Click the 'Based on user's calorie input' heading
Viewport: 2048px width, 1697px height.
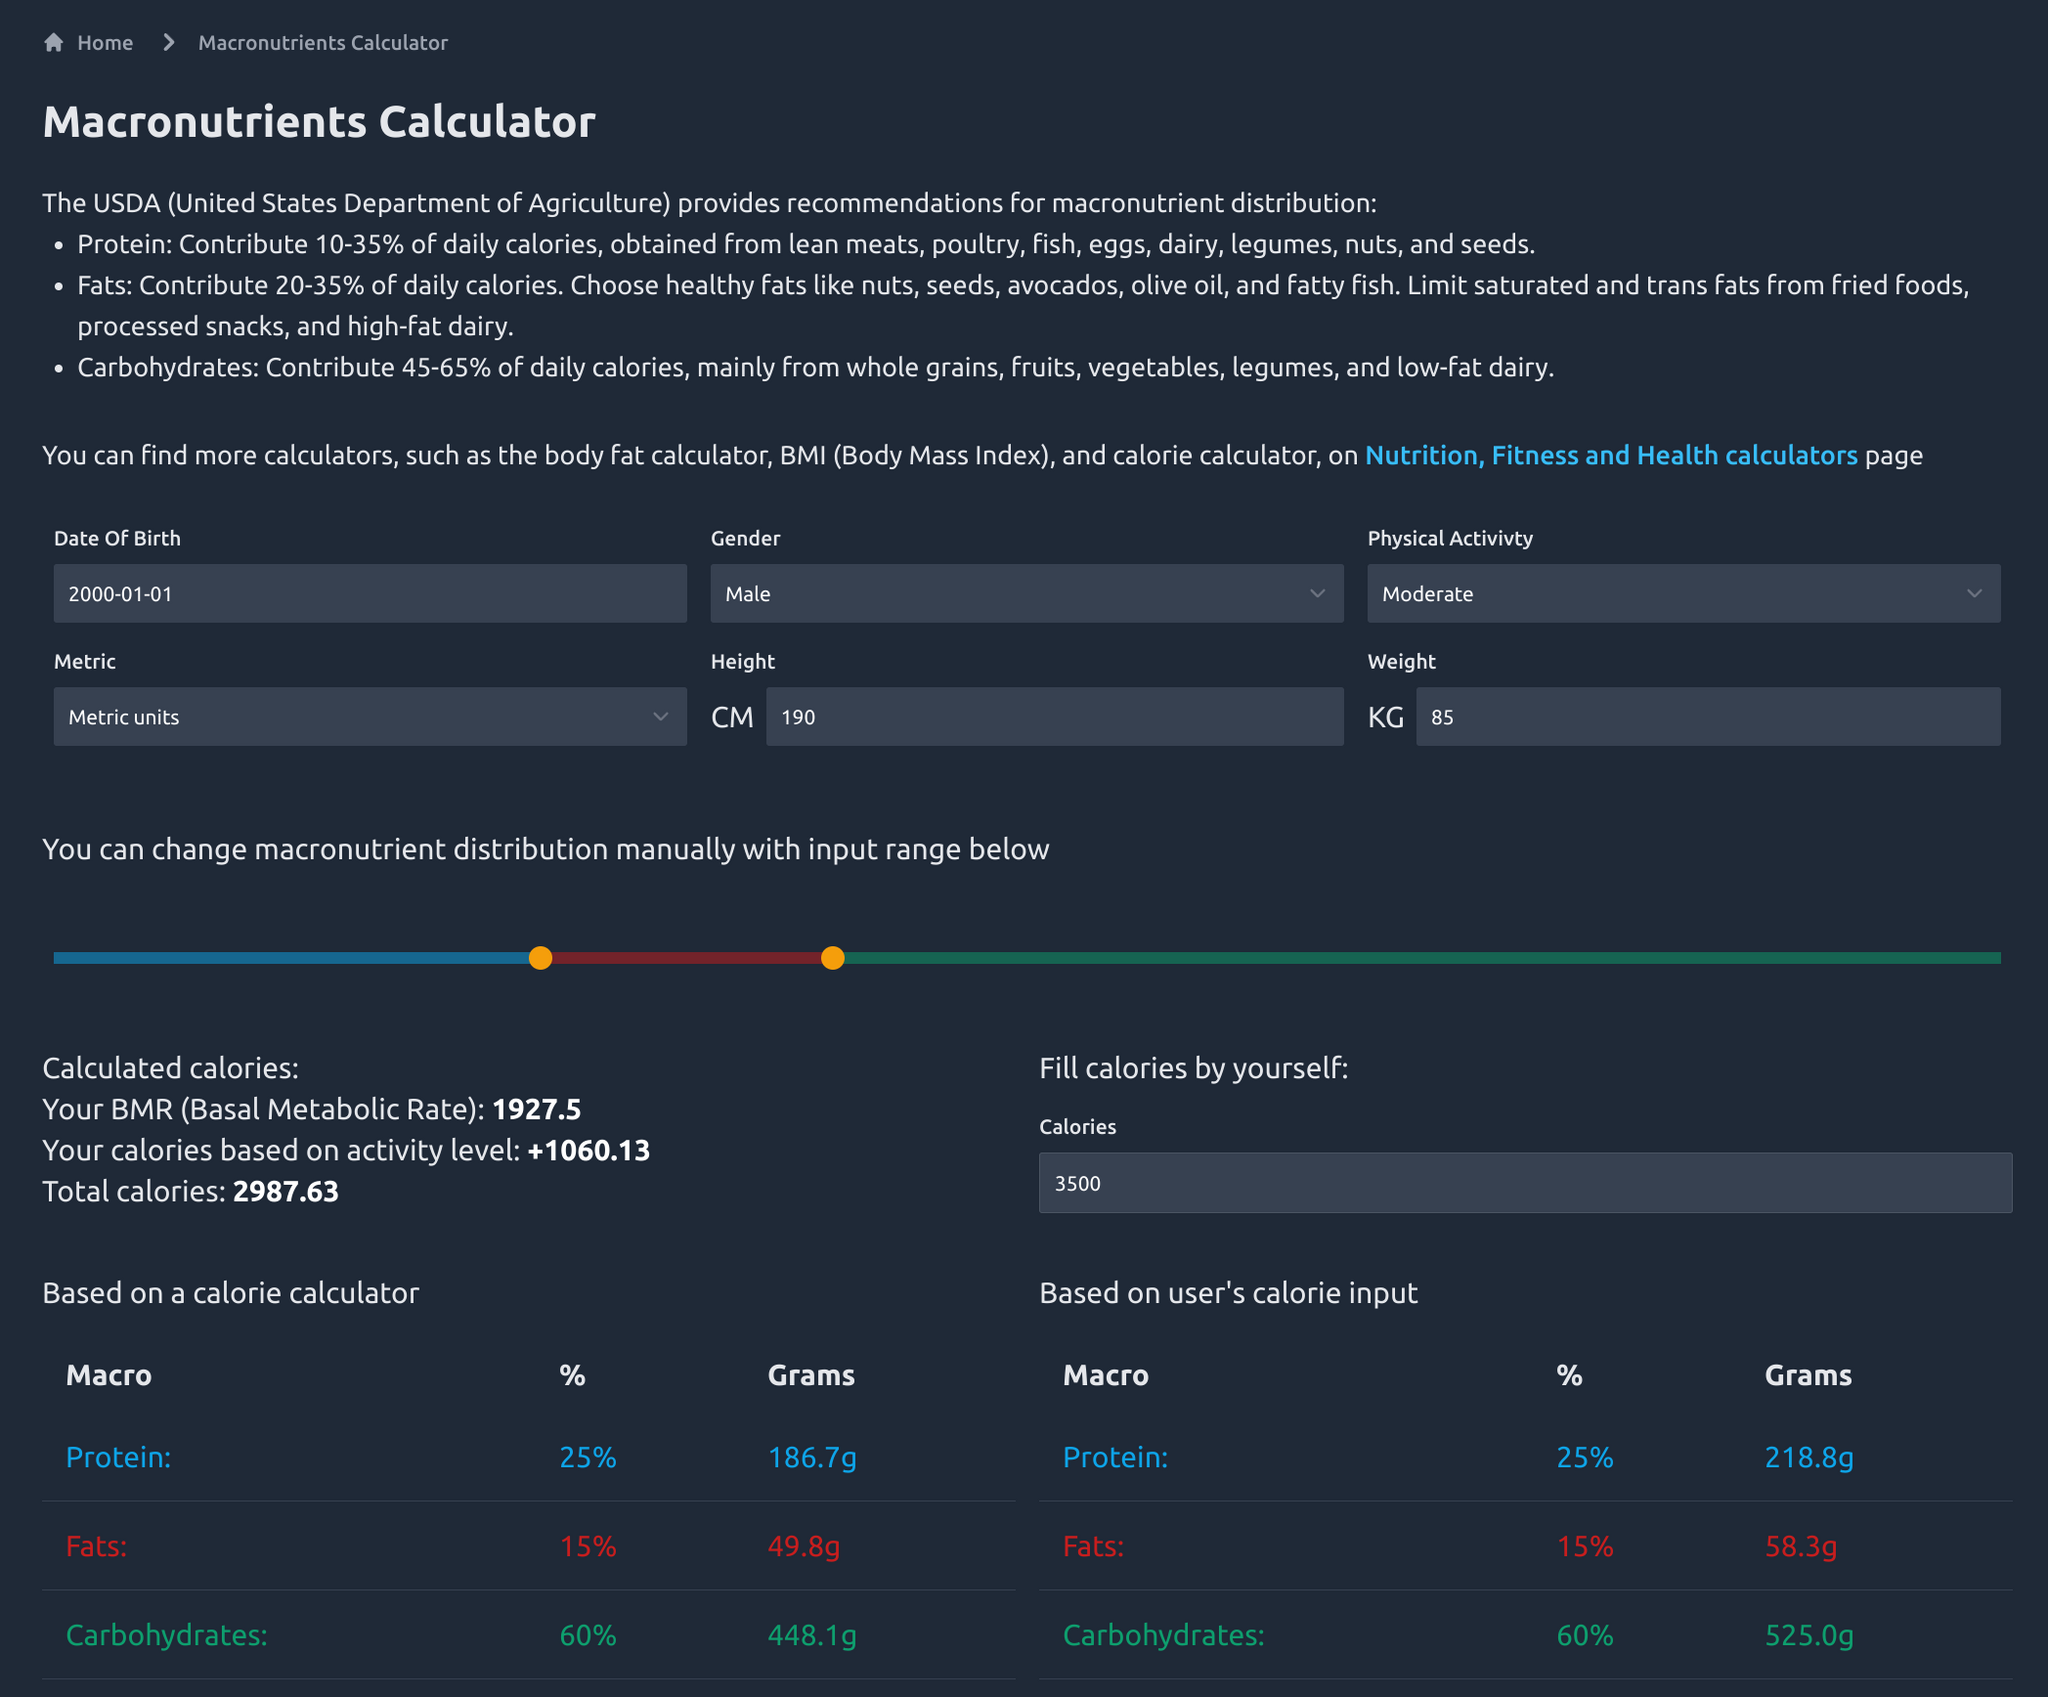click(1228, 1293)
